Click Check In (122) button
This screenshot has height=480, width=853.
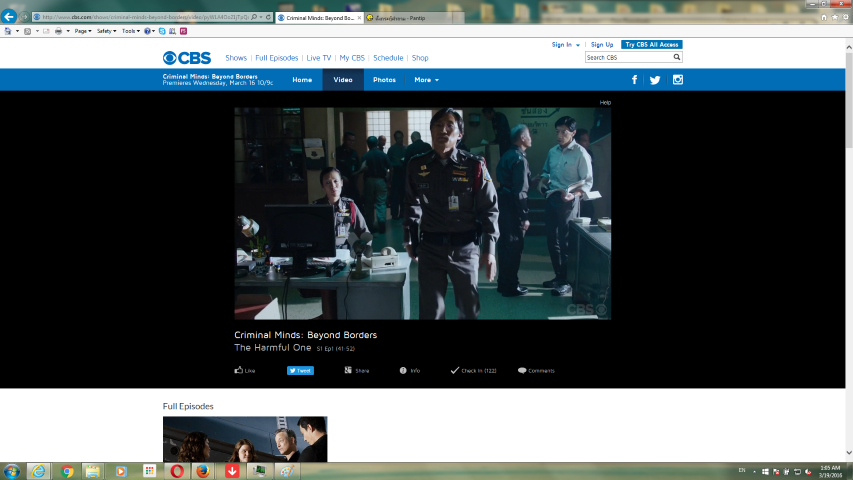point(473,371)
